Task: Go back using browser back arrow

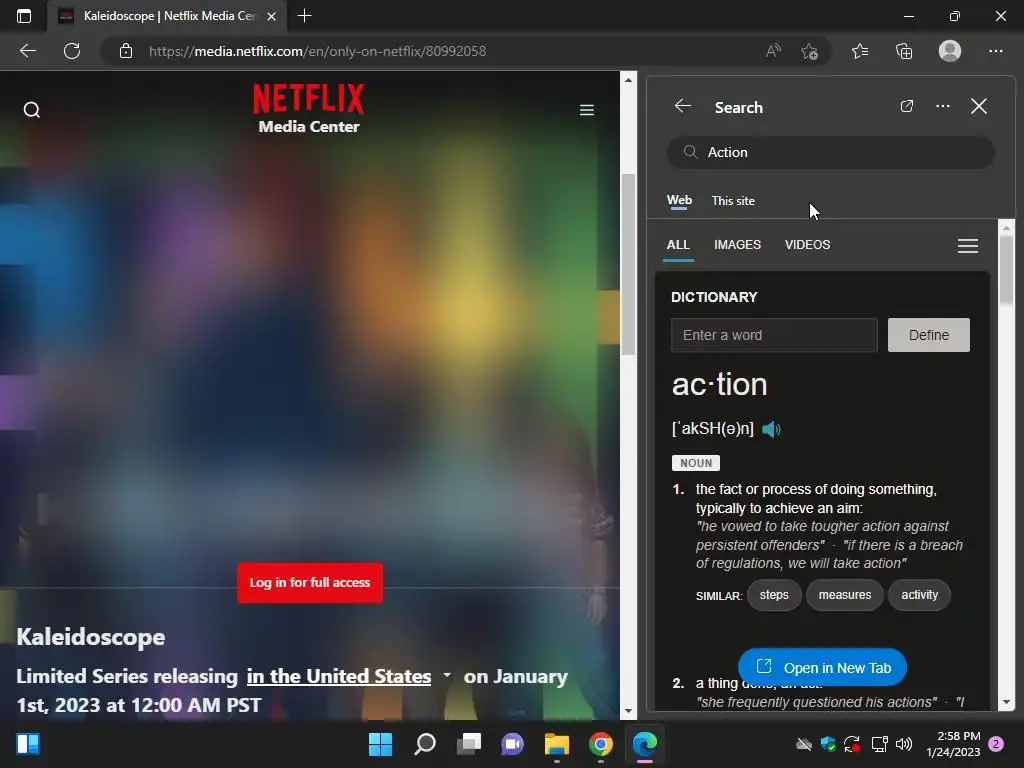Action: pos(27,51)
